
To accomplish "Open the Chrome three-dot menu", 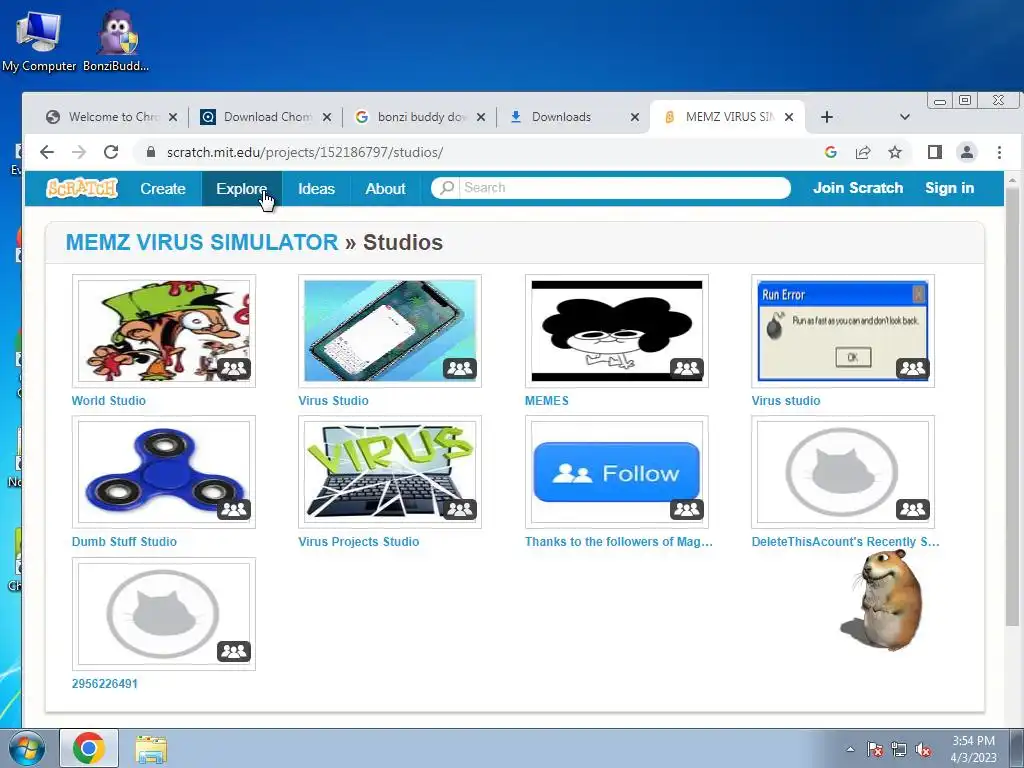I will [x=999, y=152].
